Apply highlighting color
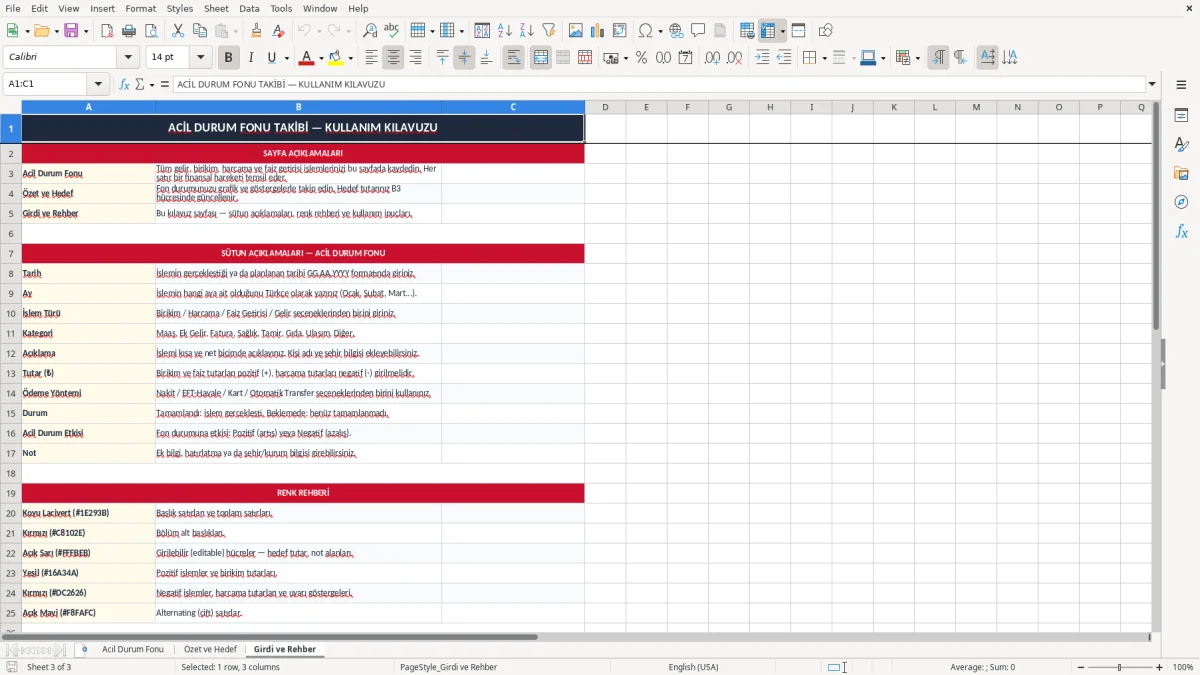The image size is (1200, 675). tap(336, 58)
